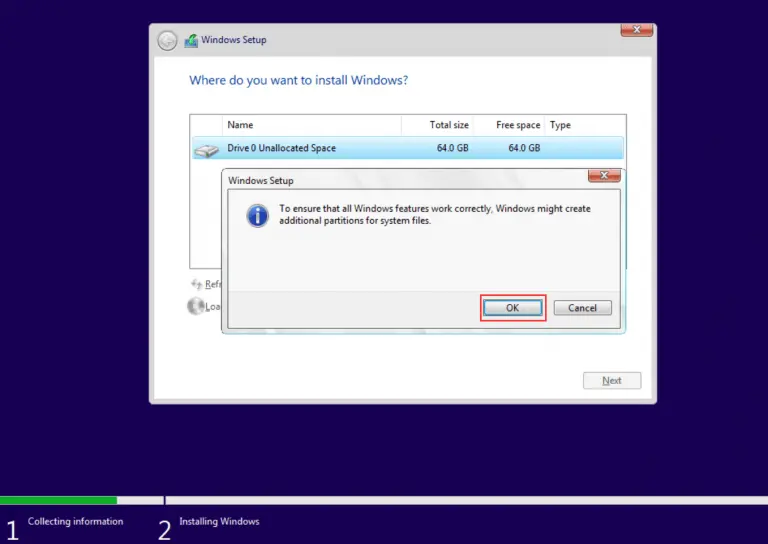Click the partition message text in dialog
The height and width of the screenshot is (544, 768).
tap(435, 214)
